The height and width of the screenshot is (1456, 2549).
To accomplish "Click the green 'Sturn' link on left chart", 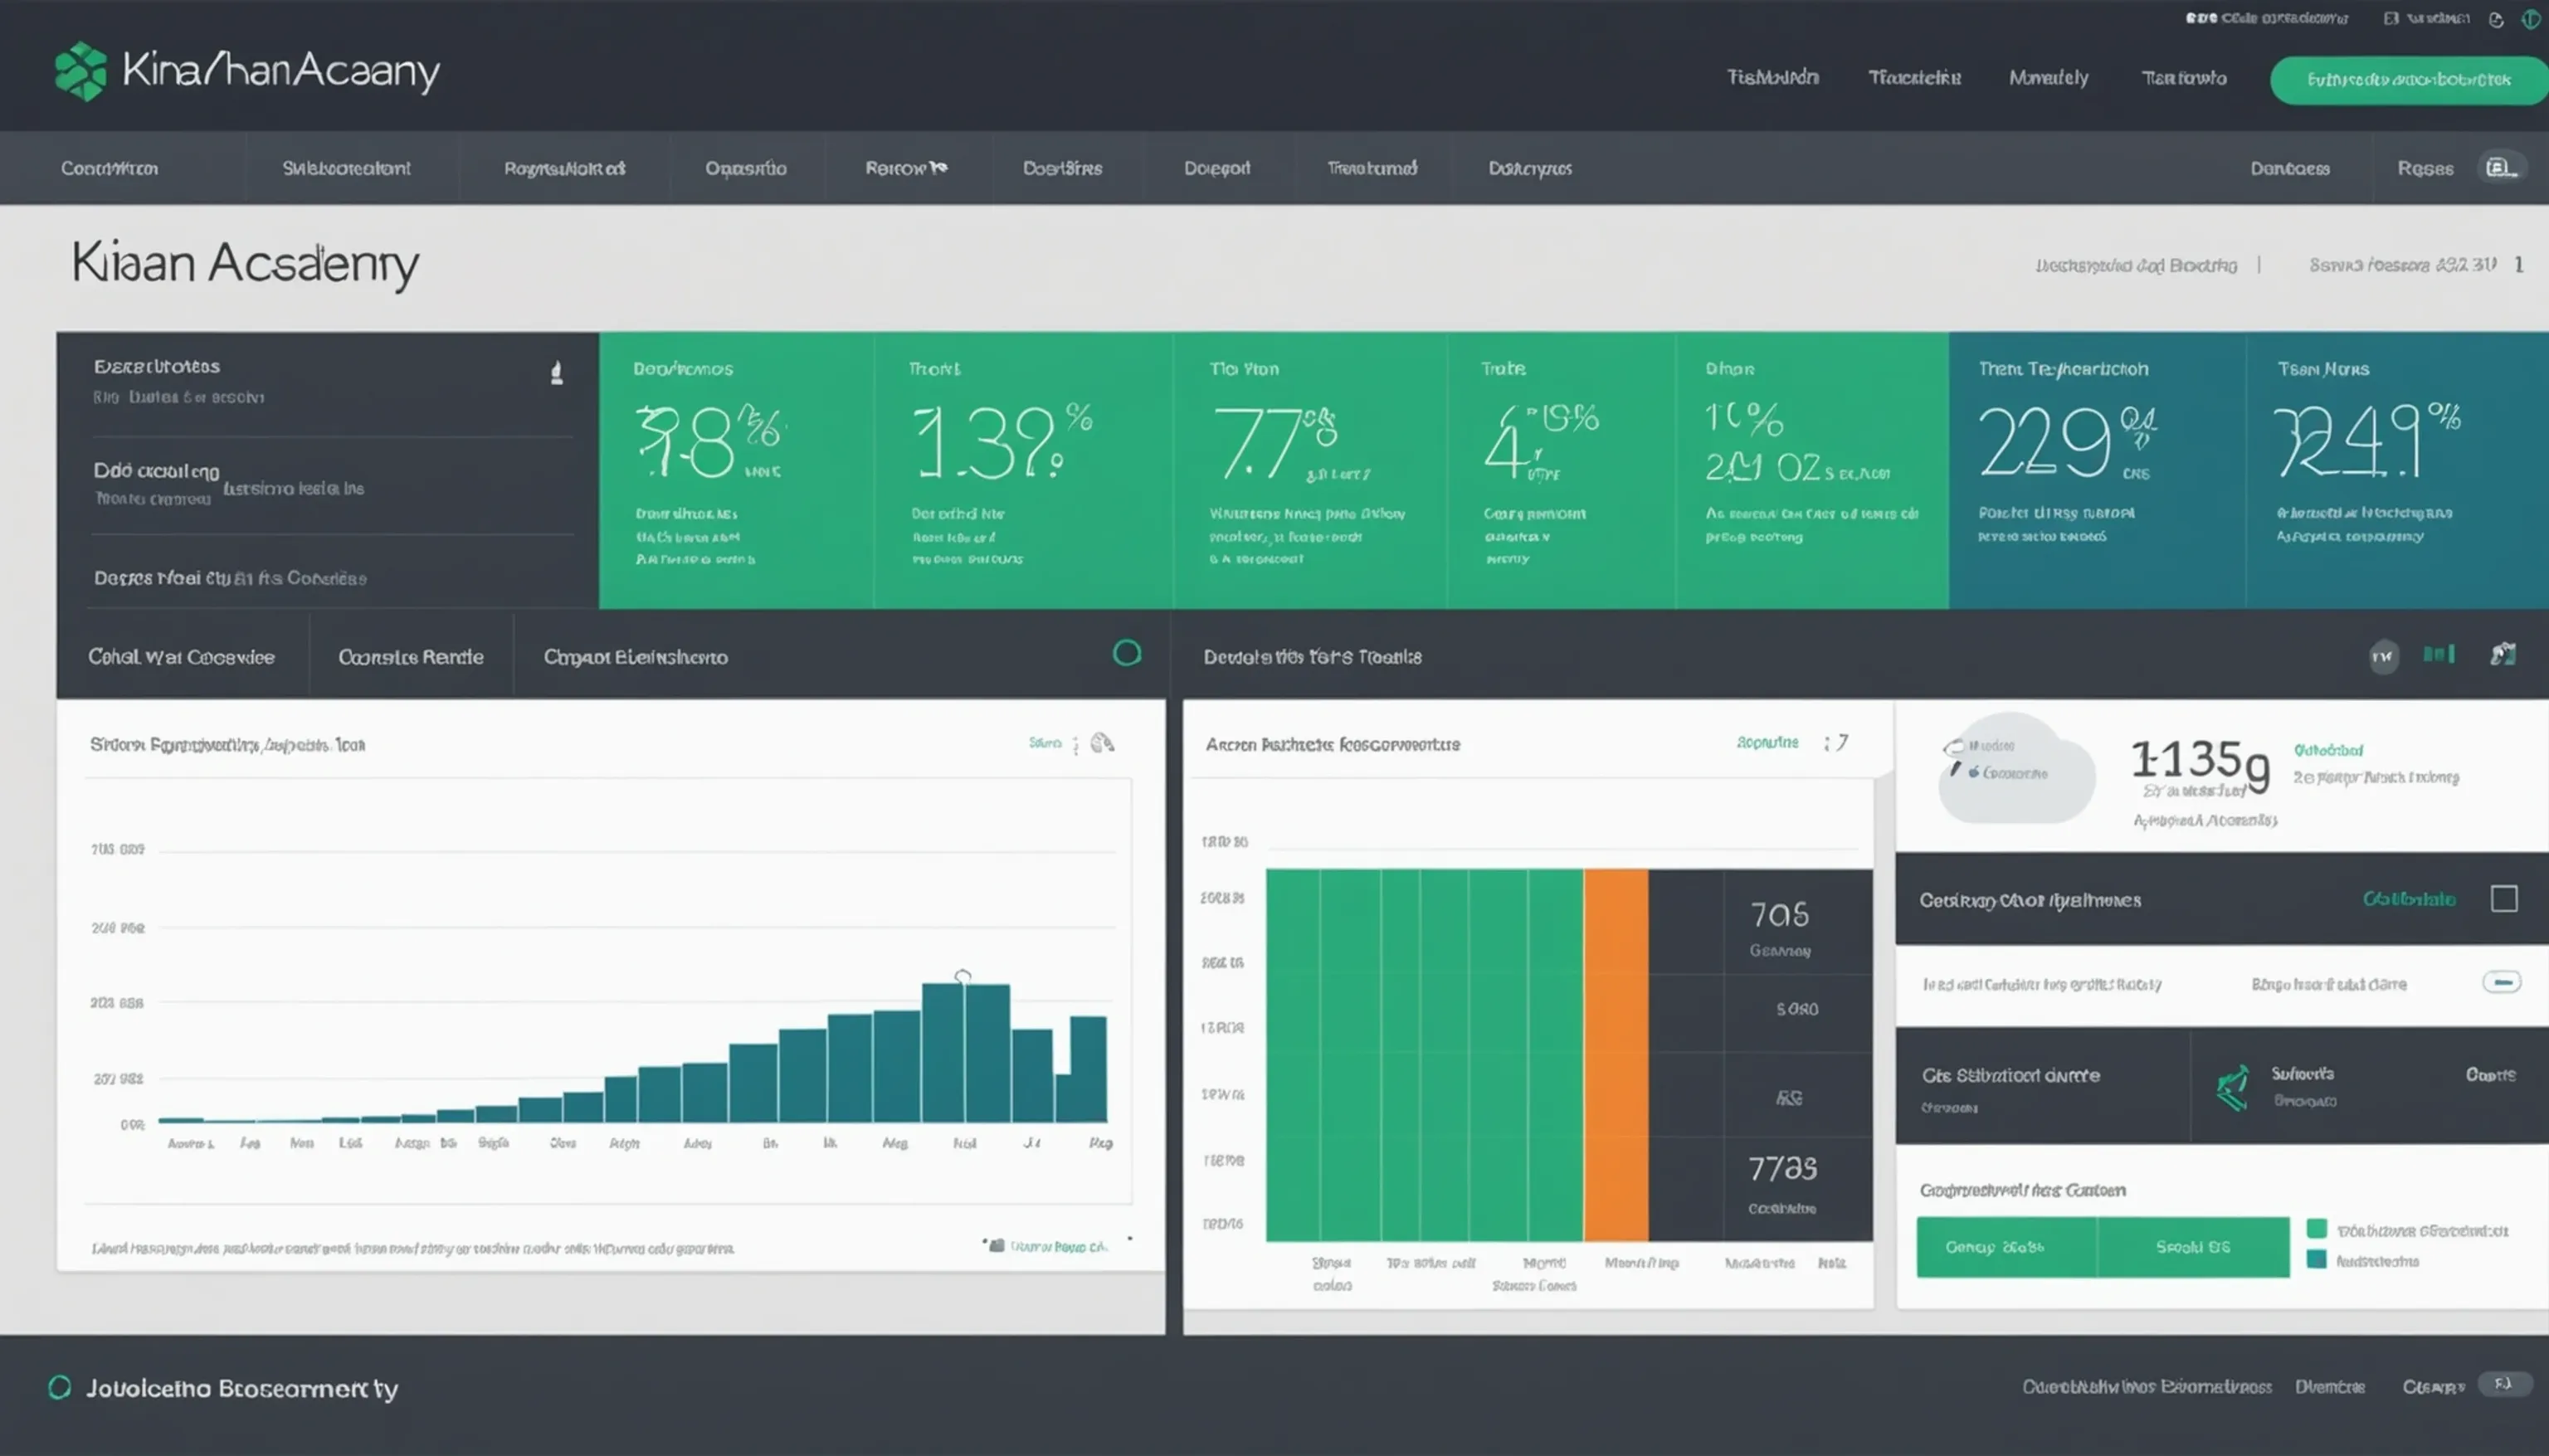I will 1045,742.
